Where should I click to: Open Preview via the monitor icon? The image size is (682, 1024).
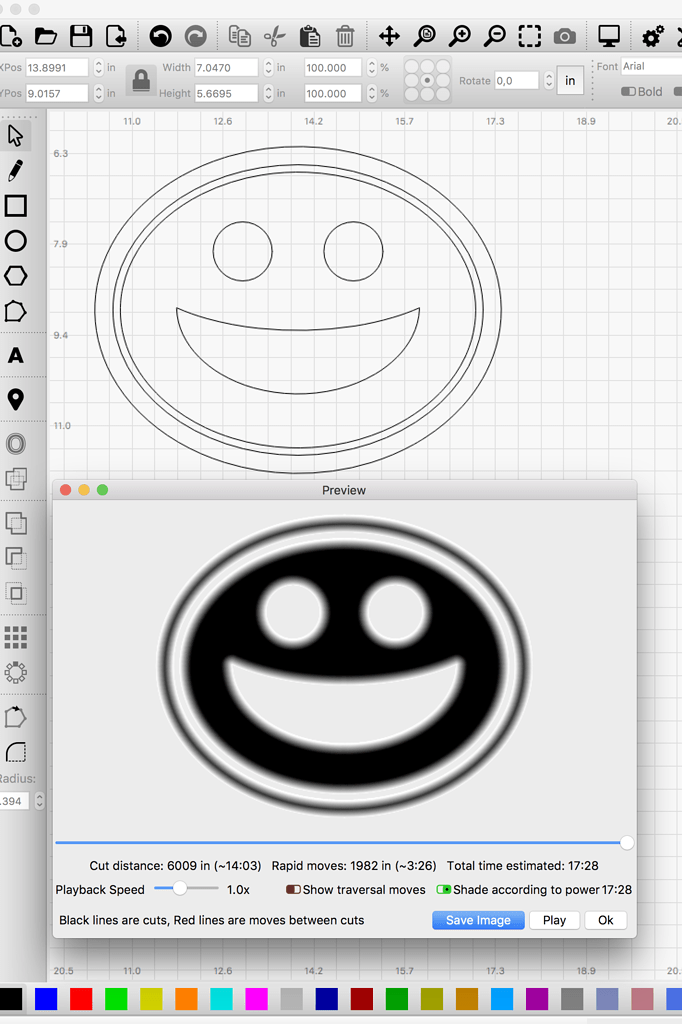[609, 36]
